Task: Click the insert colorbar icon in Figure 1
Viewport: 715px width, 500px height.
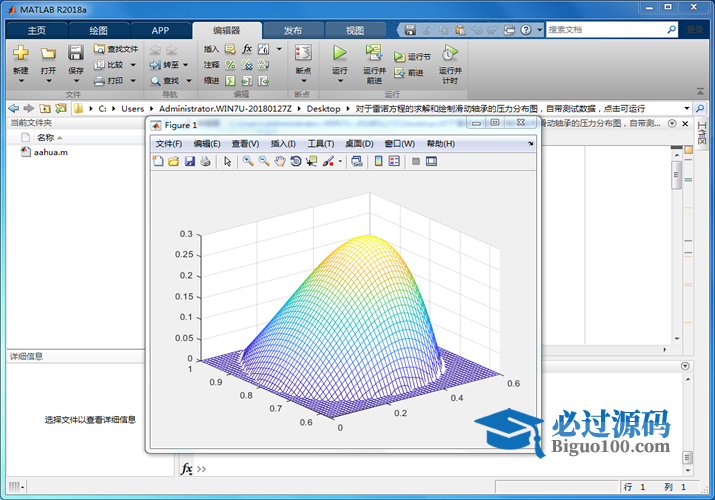Action: tap(378, 161)
